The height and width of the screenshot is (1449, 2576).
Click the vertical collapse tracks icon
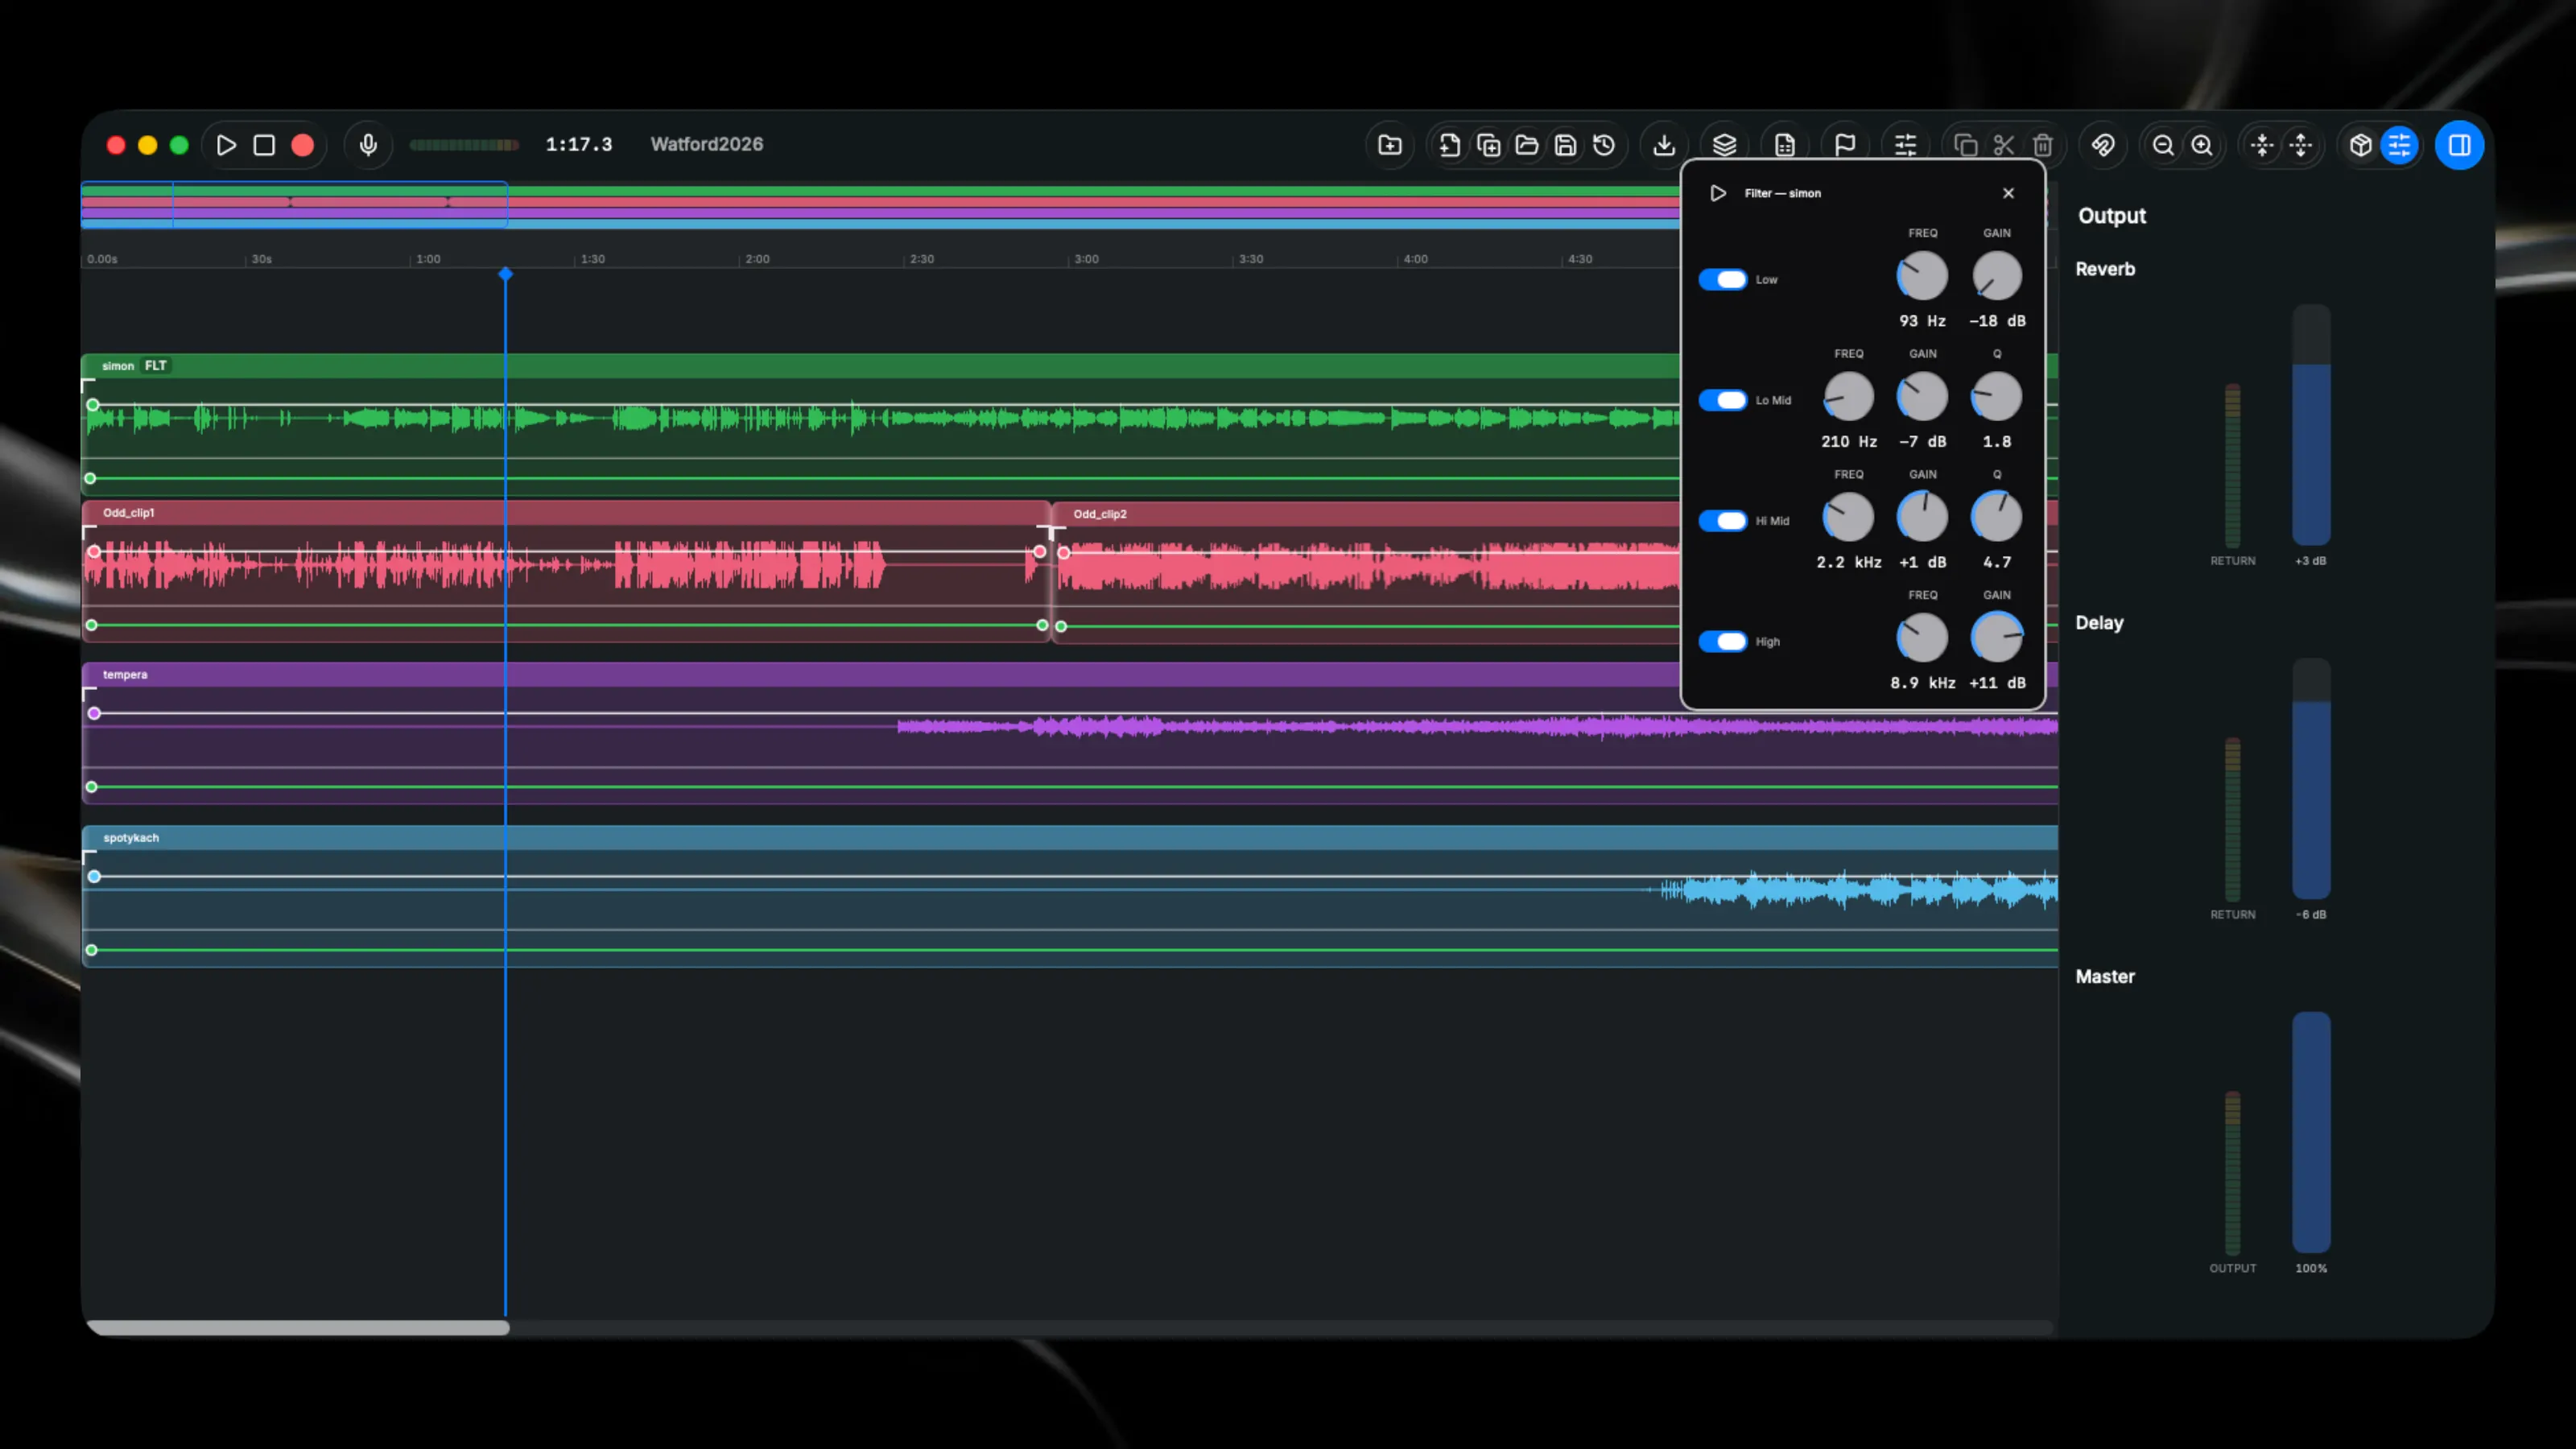point(2262,145)
